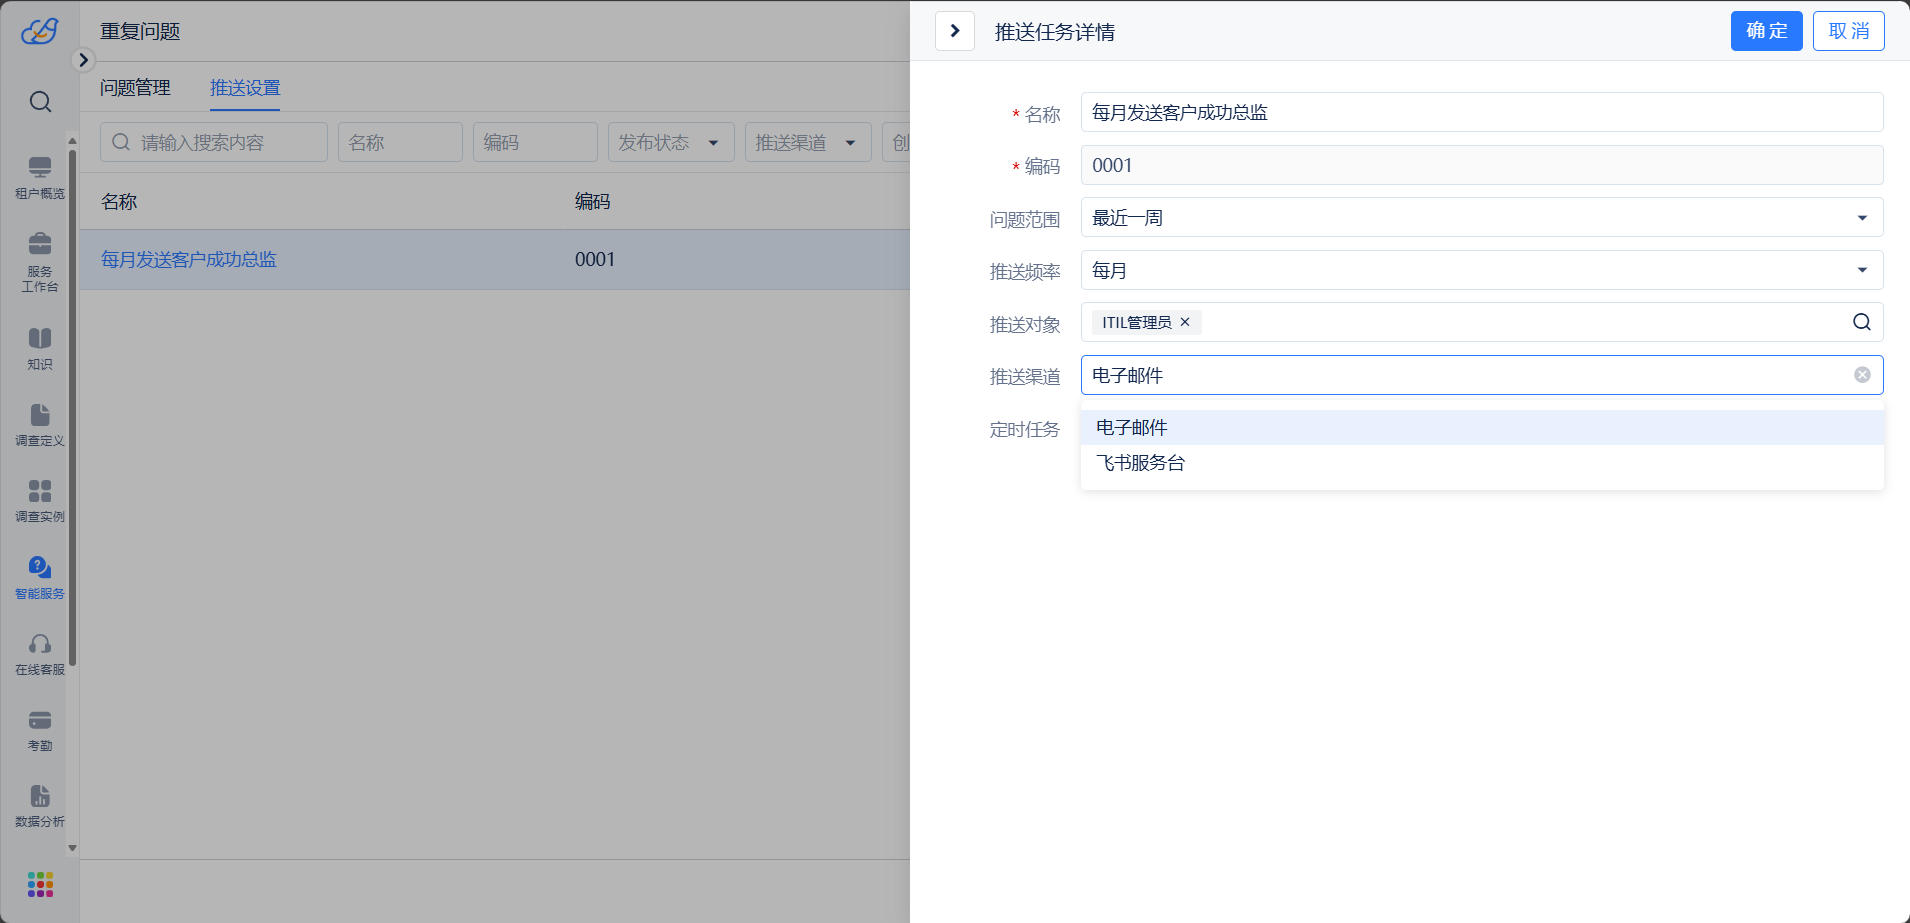This screenshot has height=923, width=1910.
Task: Open the colorful app grid launcher
Action: click(40, 884)
